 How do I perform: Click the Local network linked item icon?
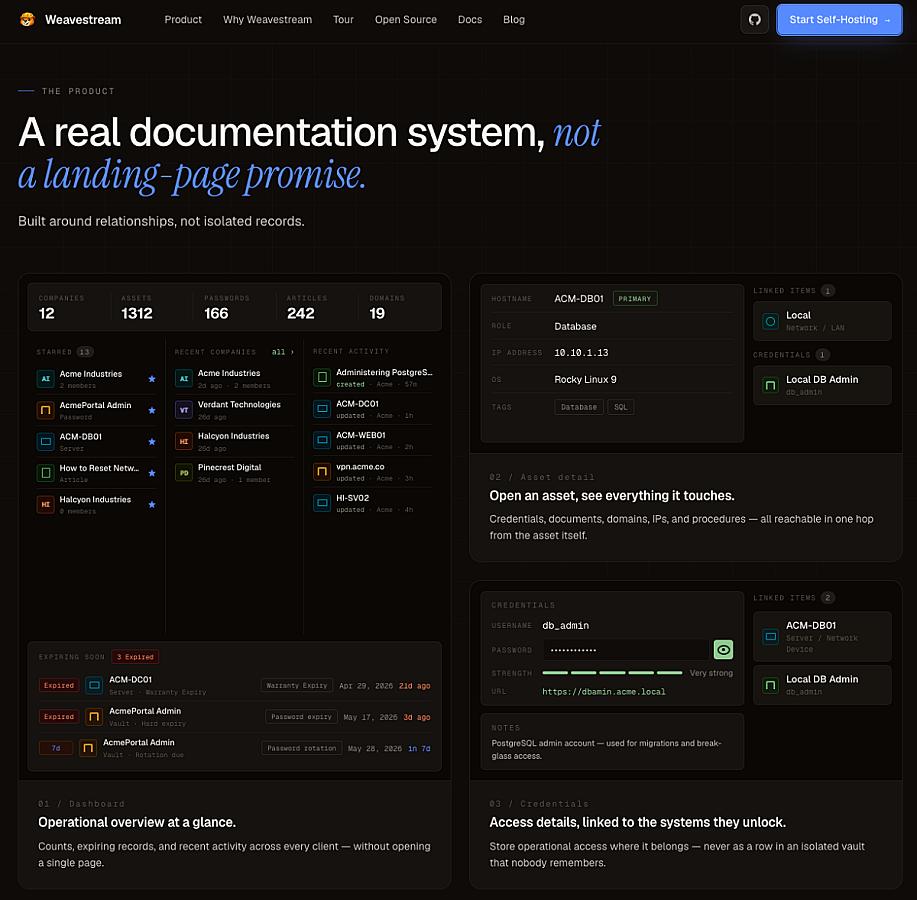(771, 321)
